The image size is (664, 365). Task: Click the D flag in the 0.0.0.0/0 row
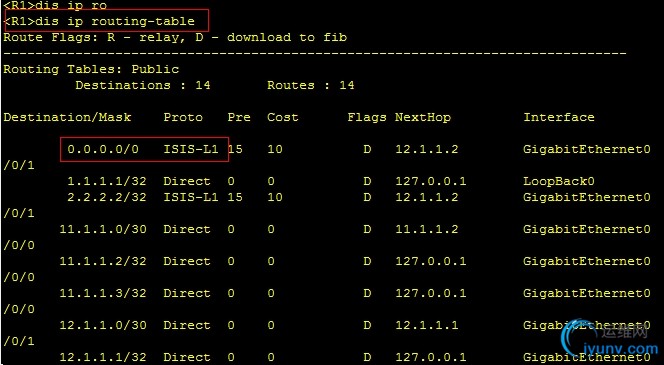(x=367, y=149)
